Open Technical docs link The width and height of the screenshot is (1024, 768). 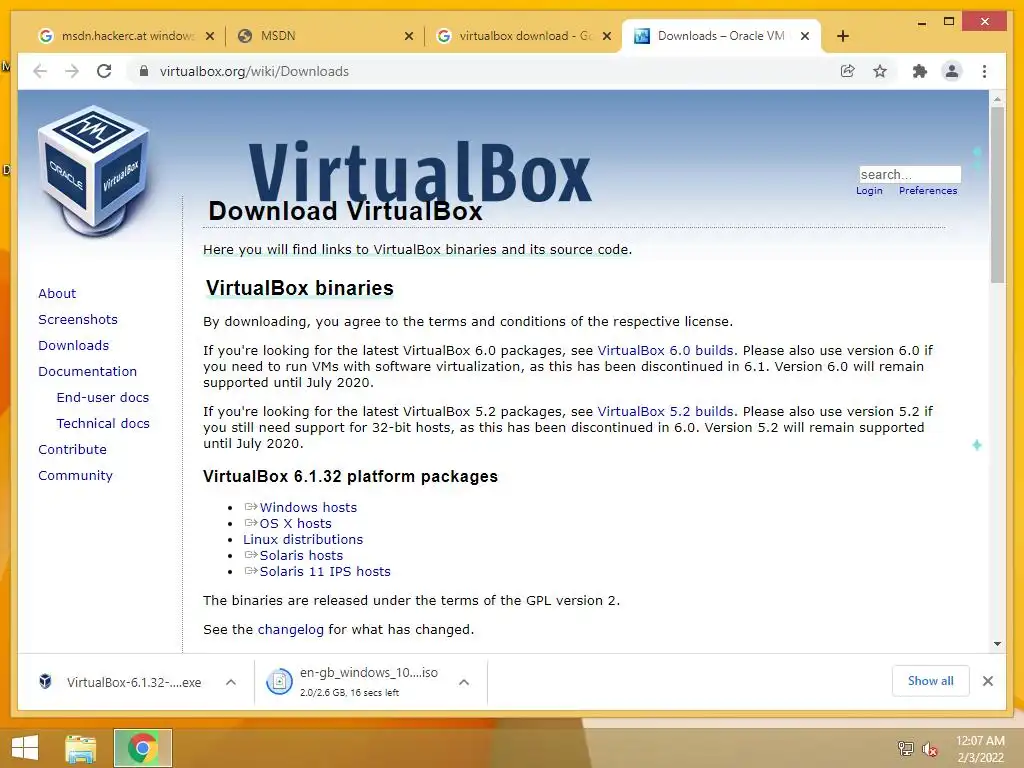pos(103,424)
